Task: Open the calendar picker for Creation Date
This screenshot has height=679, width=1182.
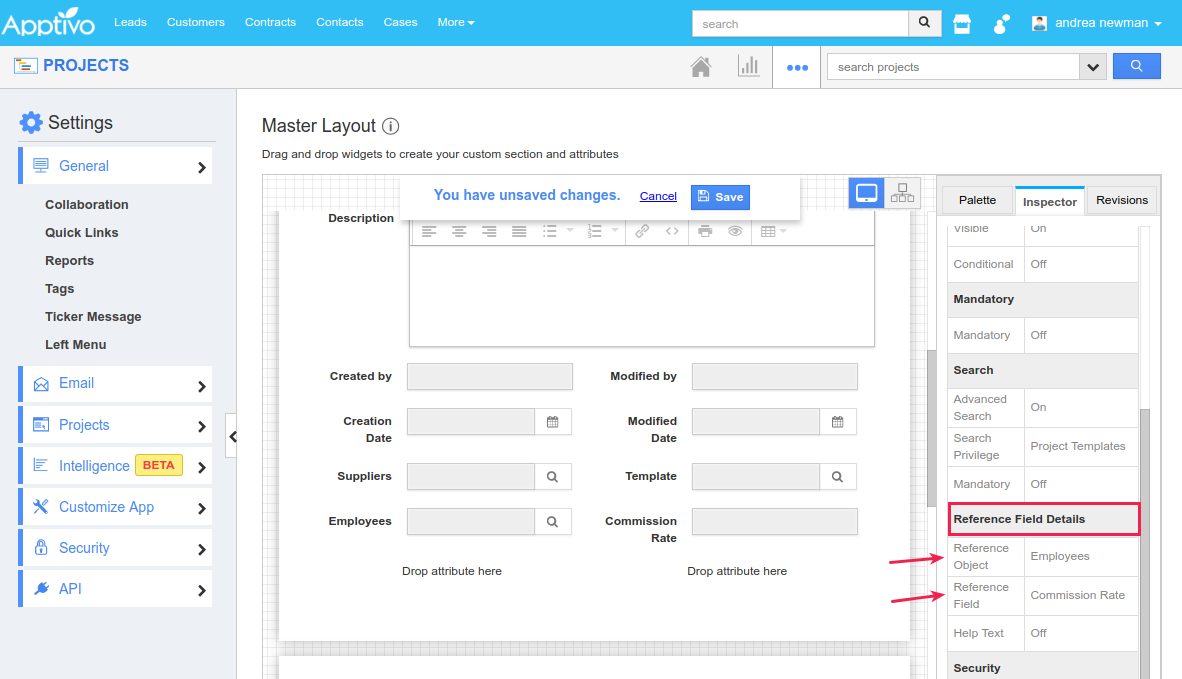Action: (x=554, y=421)
